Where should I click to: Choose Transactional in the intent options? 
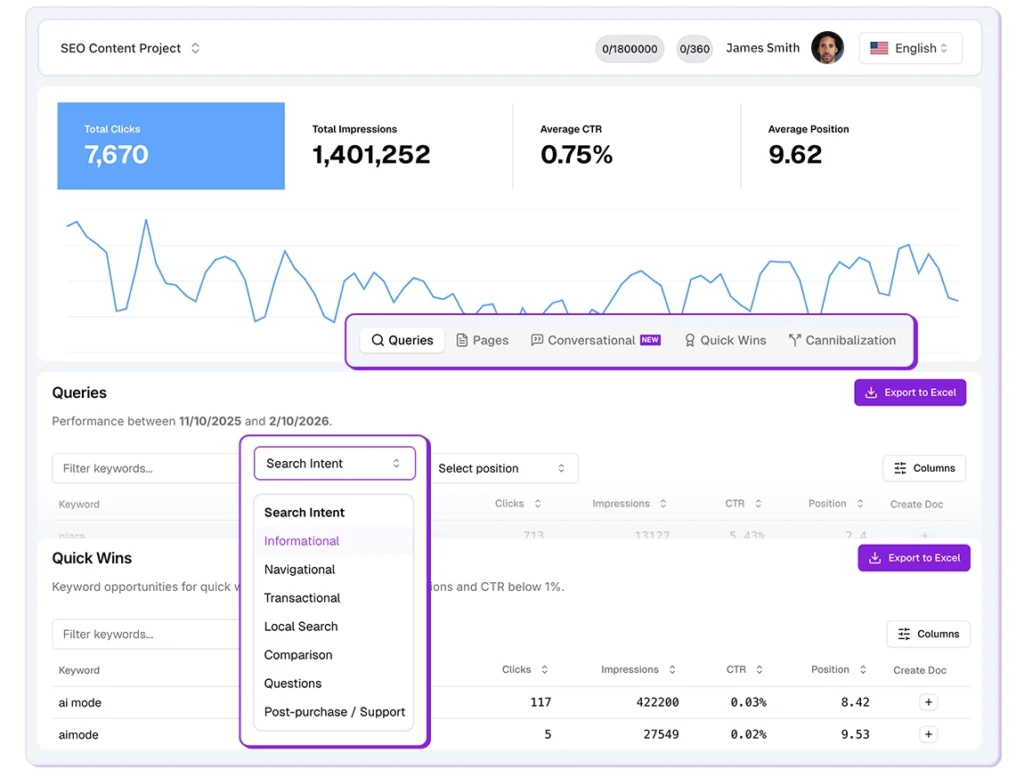click(x=302, y=597)
